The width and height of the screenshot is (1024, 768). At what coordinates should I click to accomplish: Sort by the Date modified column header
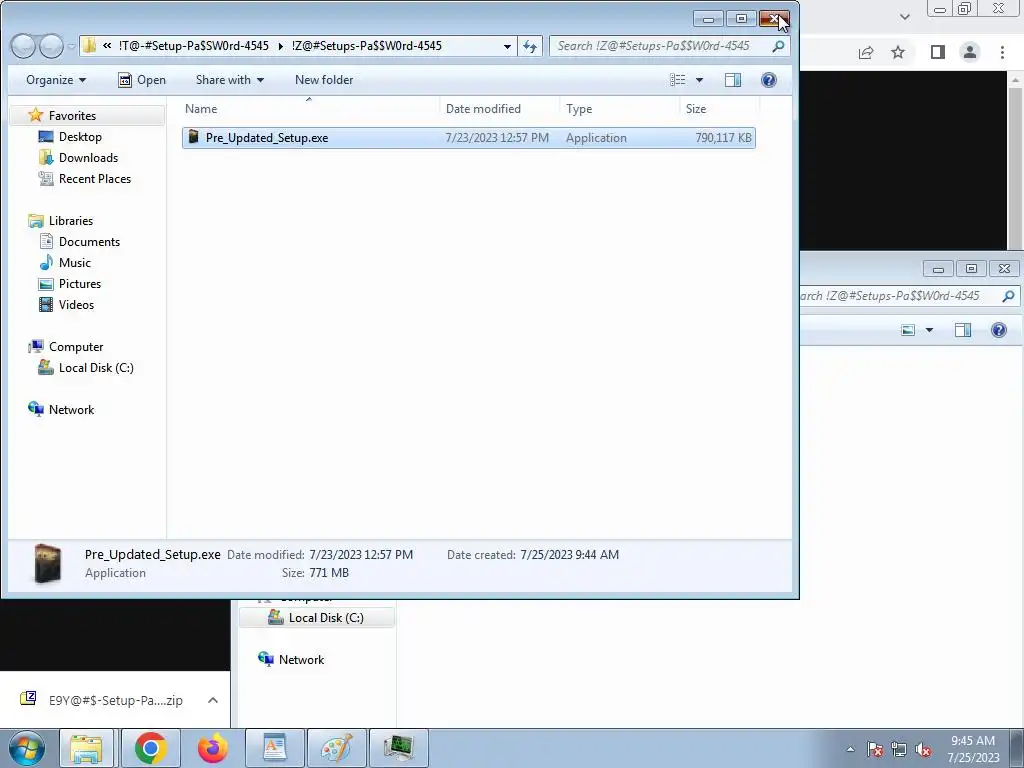point(500,108)
